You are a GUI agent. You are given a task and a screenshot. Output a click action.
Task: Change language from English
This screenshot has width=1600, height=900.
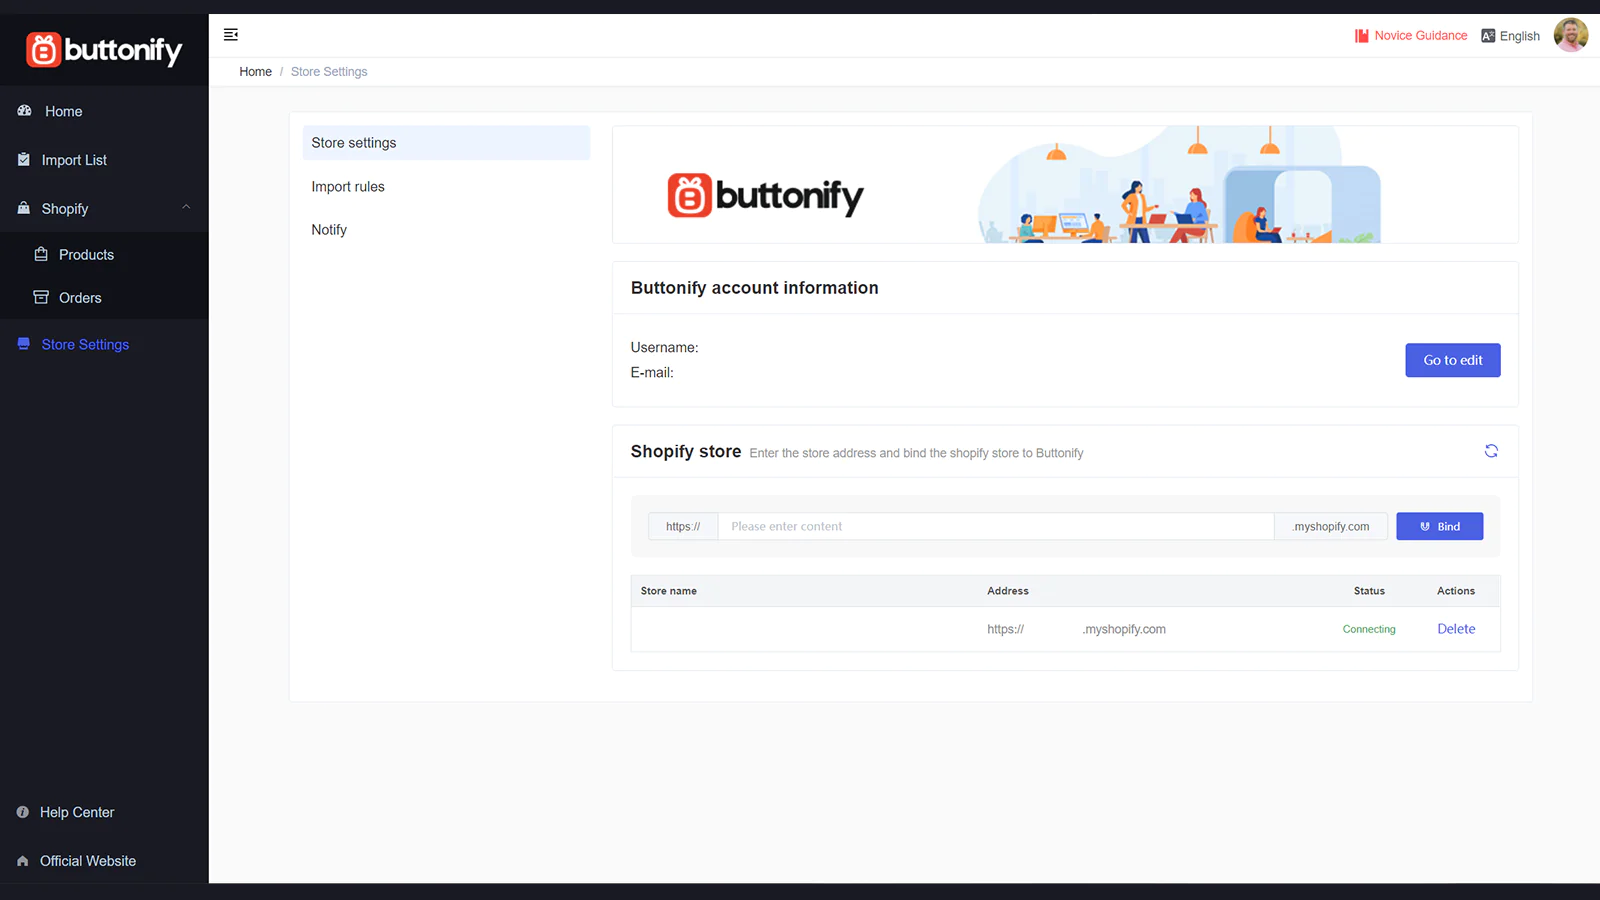tap(1519, 36)
